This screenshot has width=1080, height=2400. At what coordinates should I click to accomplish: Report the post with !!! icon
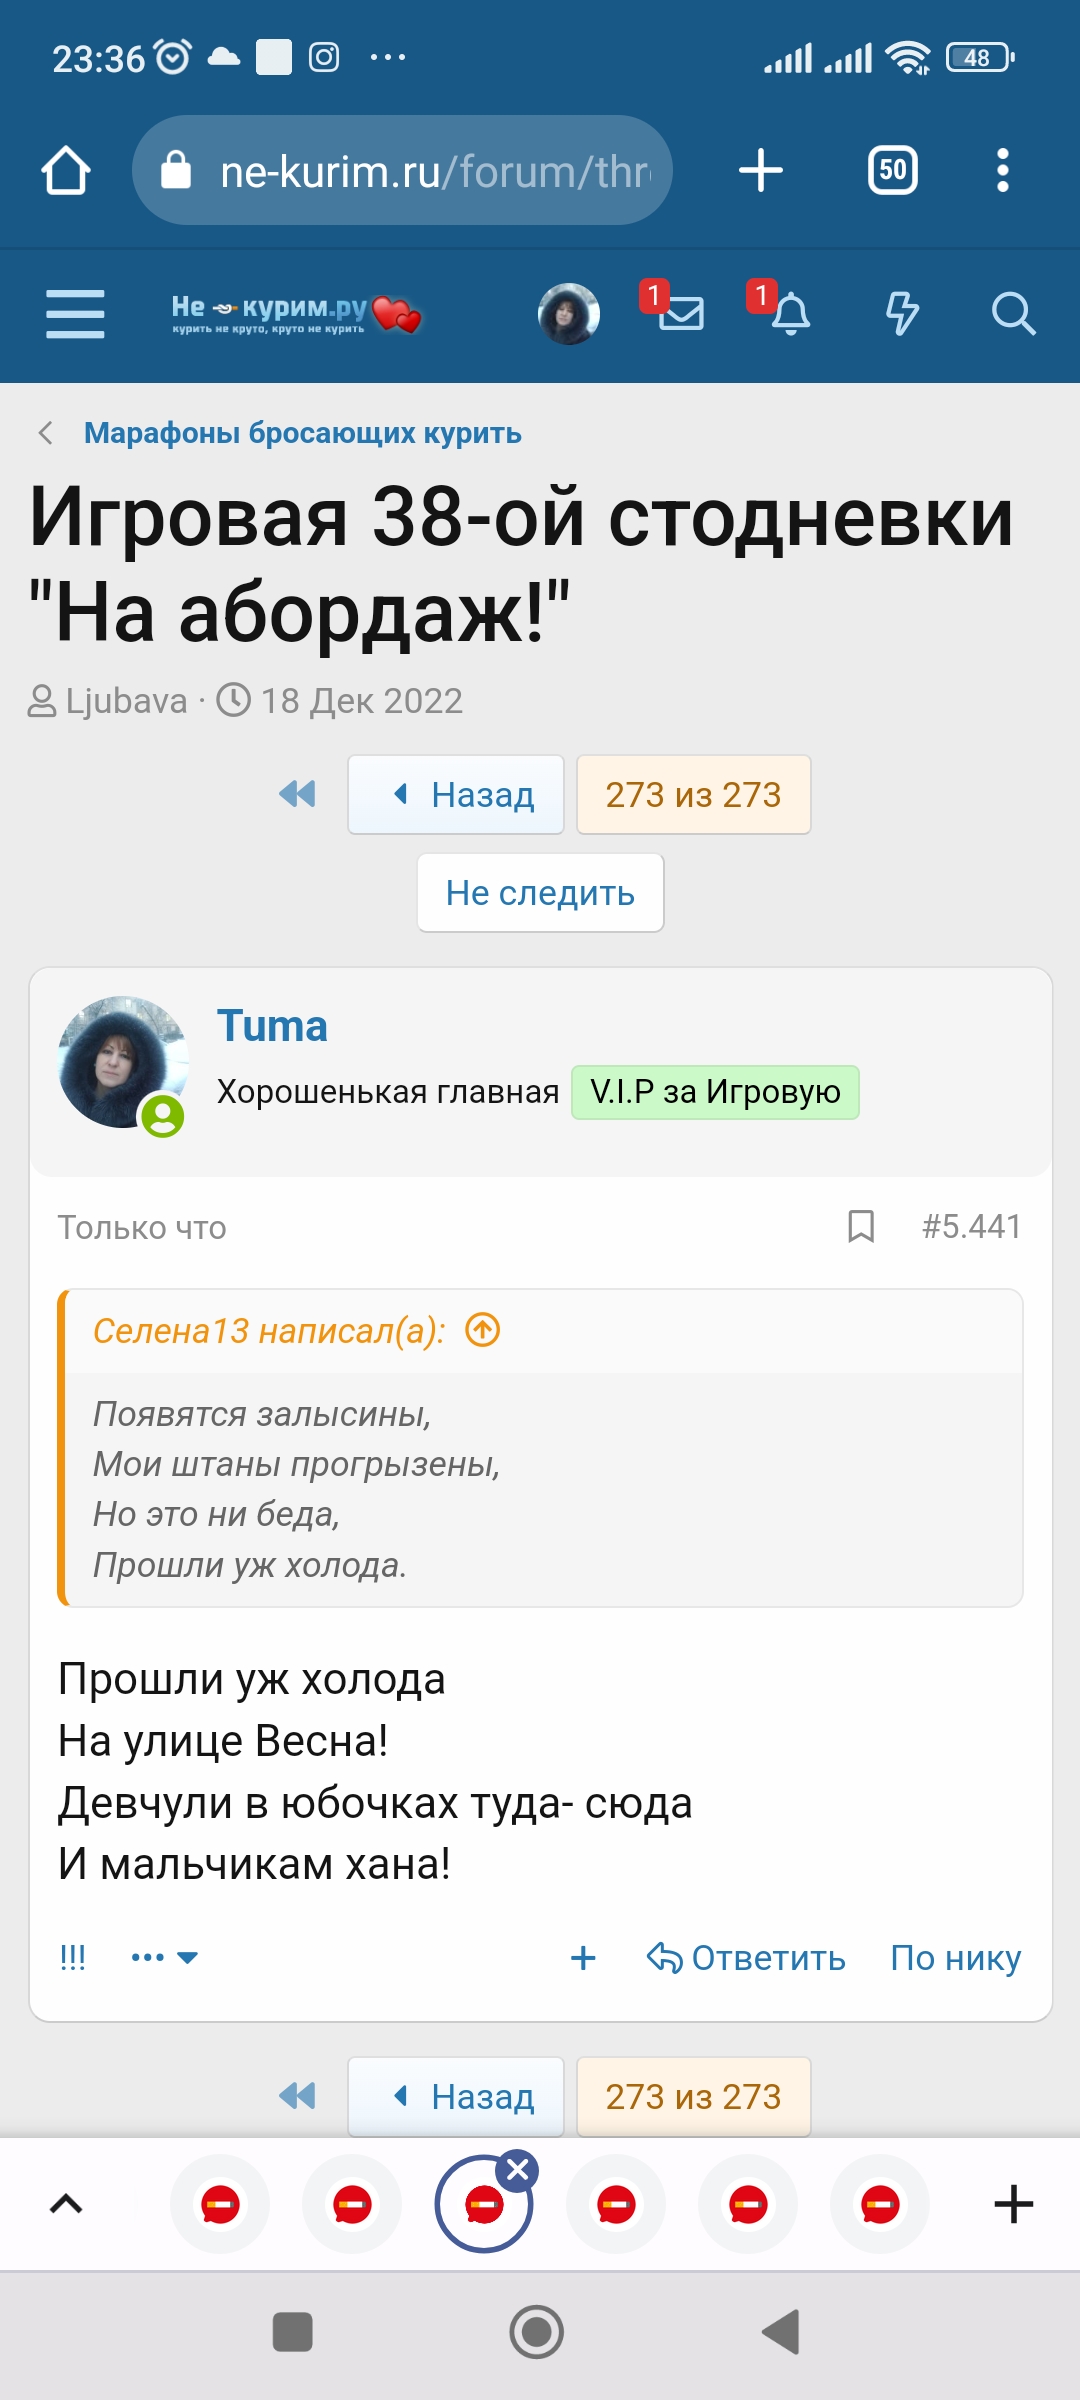73,1958
